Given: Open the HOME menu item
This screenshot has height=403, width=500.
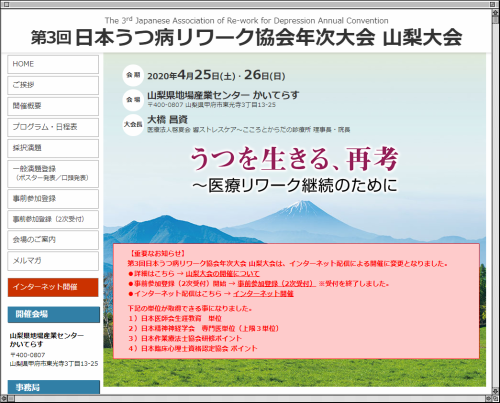Looking at the screenshot, I should point(53,64).
